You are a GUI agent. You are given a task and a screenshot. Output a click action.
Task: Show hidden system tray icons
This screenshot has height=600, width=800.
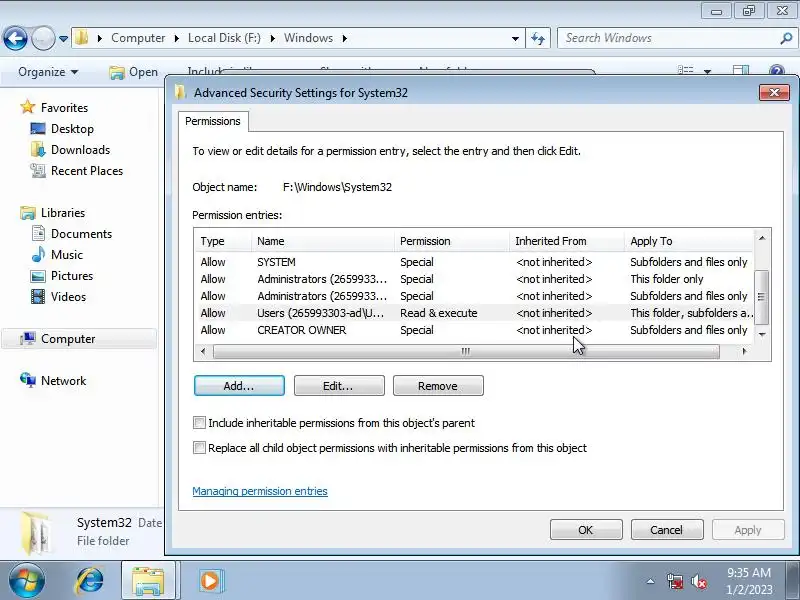[x=651, y=581]
